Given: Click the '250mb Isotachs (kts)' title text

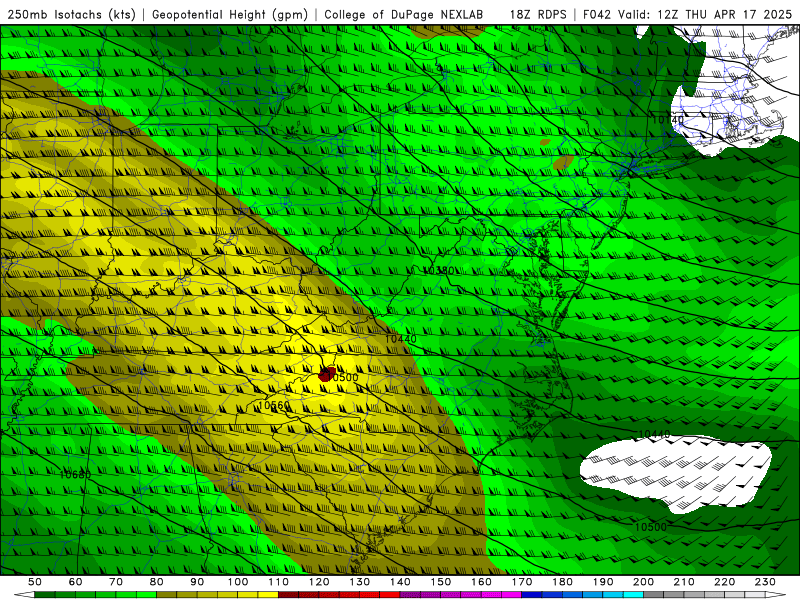Looking at the screenshot, I should tap(71, 14).
